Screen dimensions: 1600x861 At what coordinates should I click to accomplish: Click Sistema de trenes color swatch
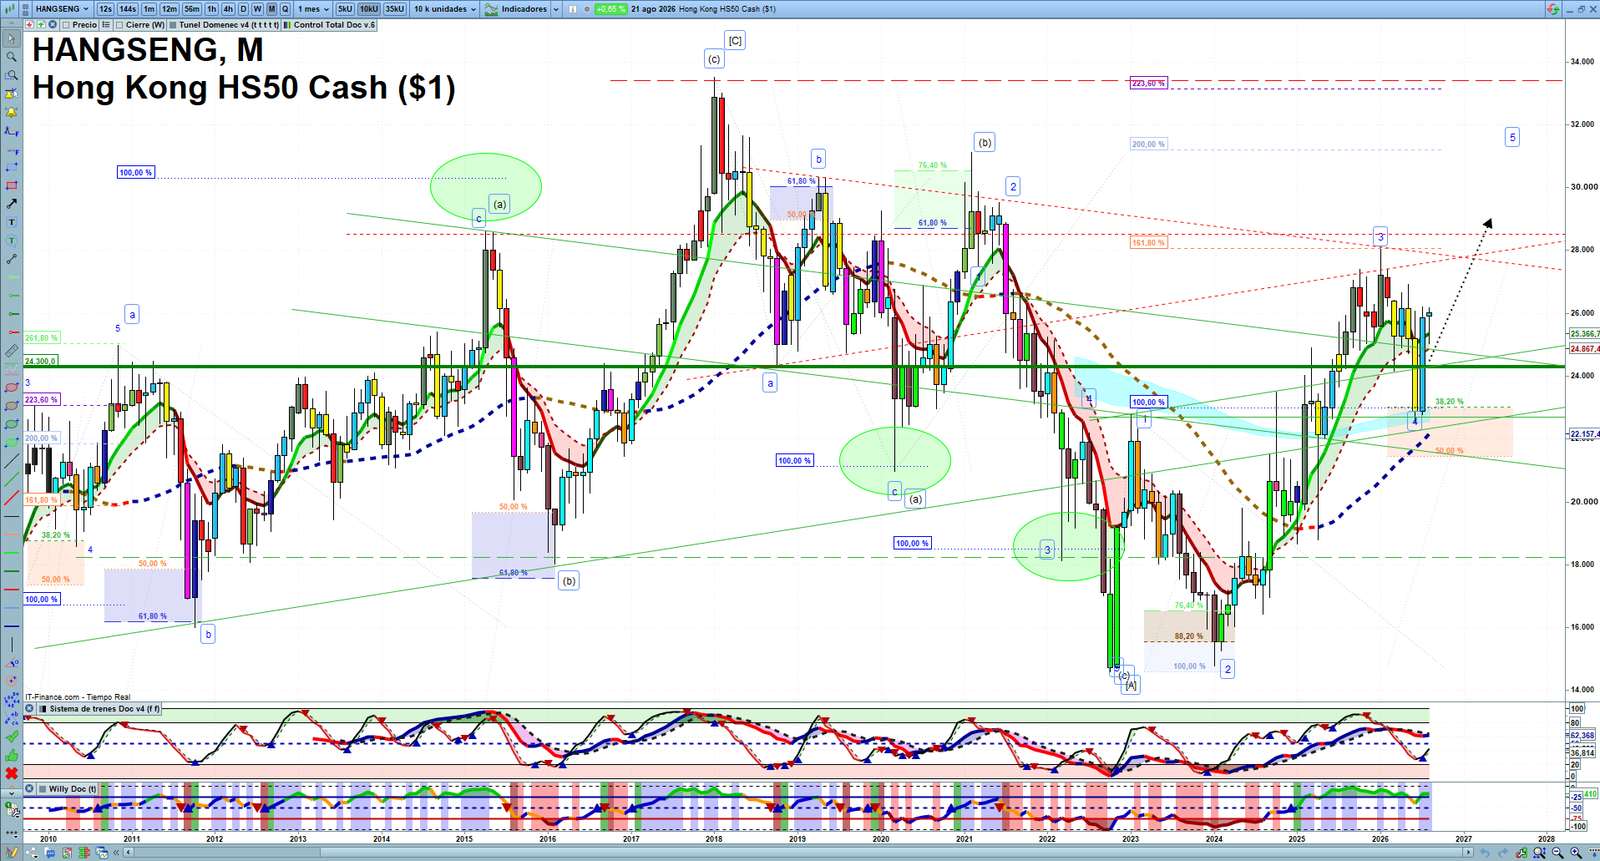[44, 709]
